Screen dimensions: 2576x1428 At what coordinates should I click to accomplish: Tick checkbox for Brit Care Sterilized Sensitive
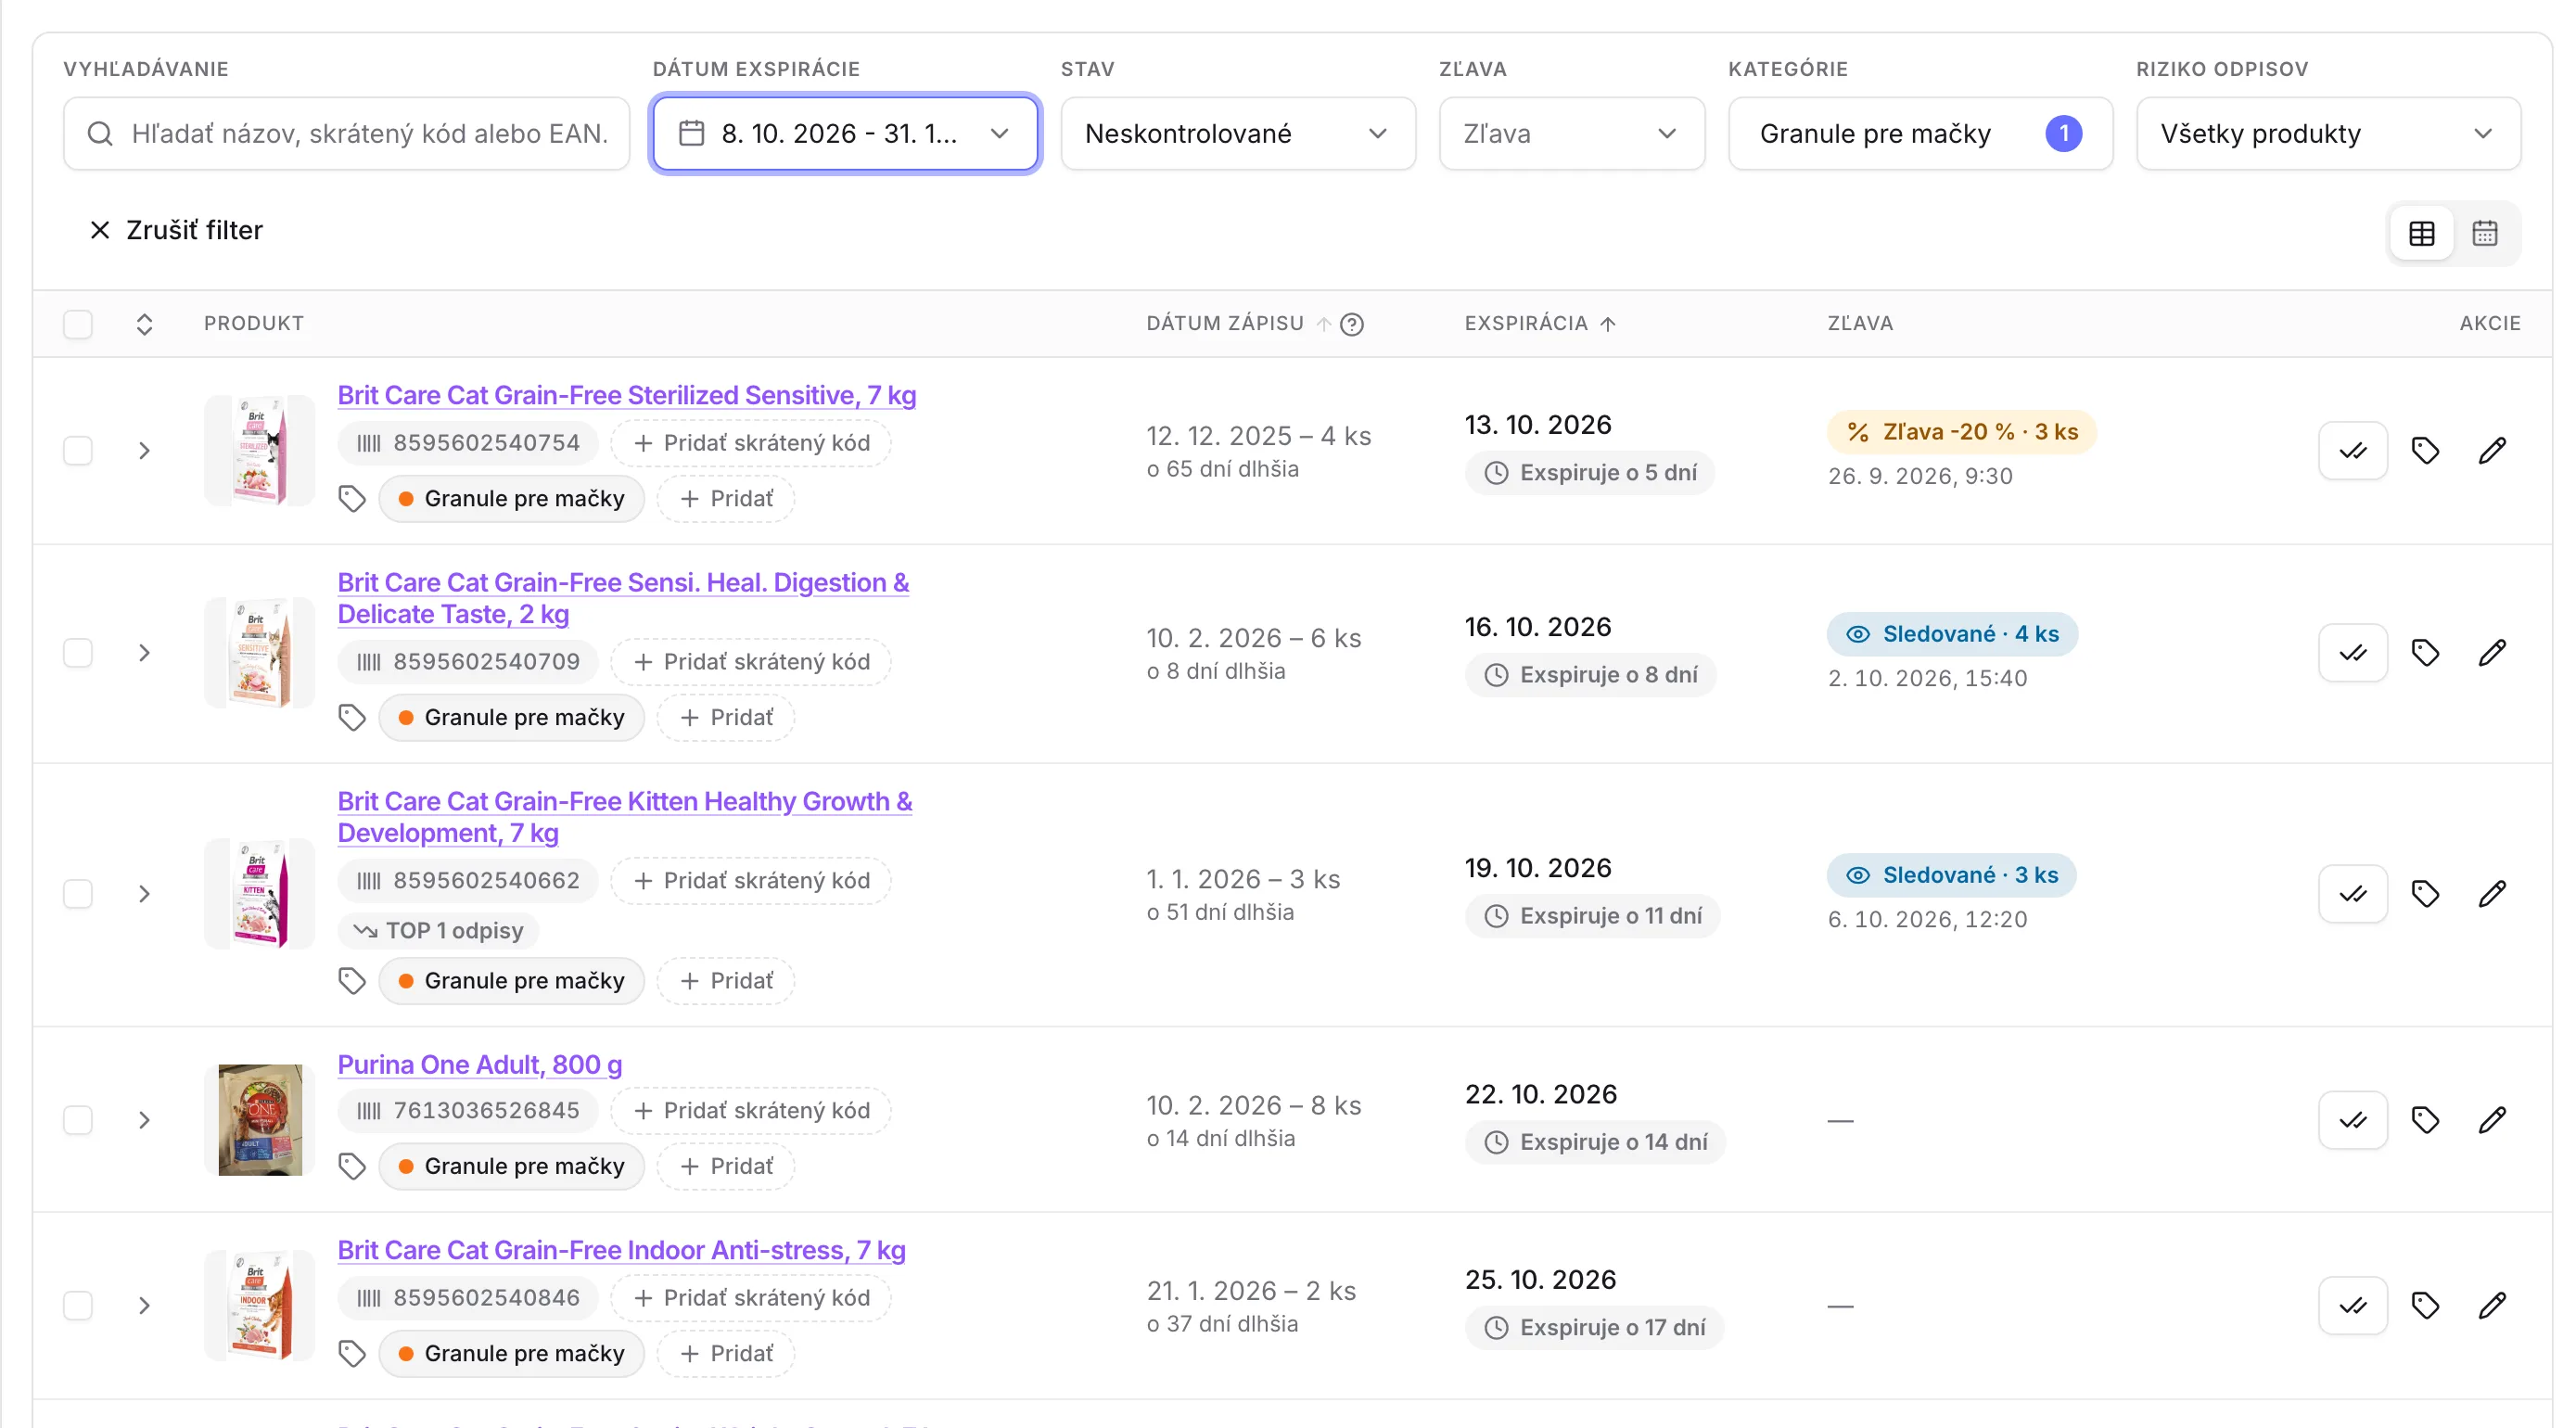coord(78,451)
